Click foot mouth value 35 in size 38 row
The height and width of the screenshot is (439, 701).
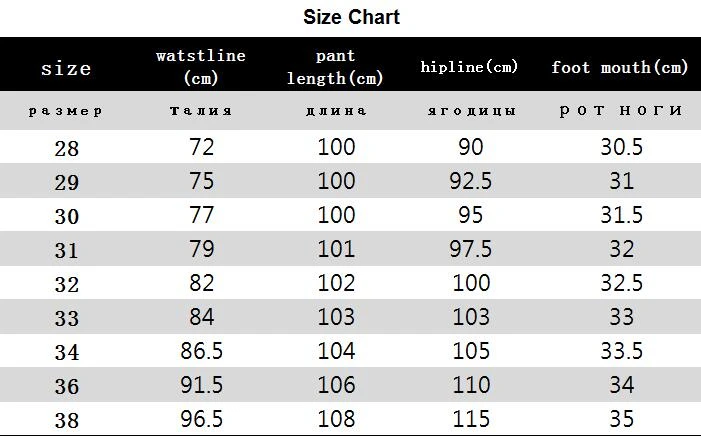(x=621, y=419)
